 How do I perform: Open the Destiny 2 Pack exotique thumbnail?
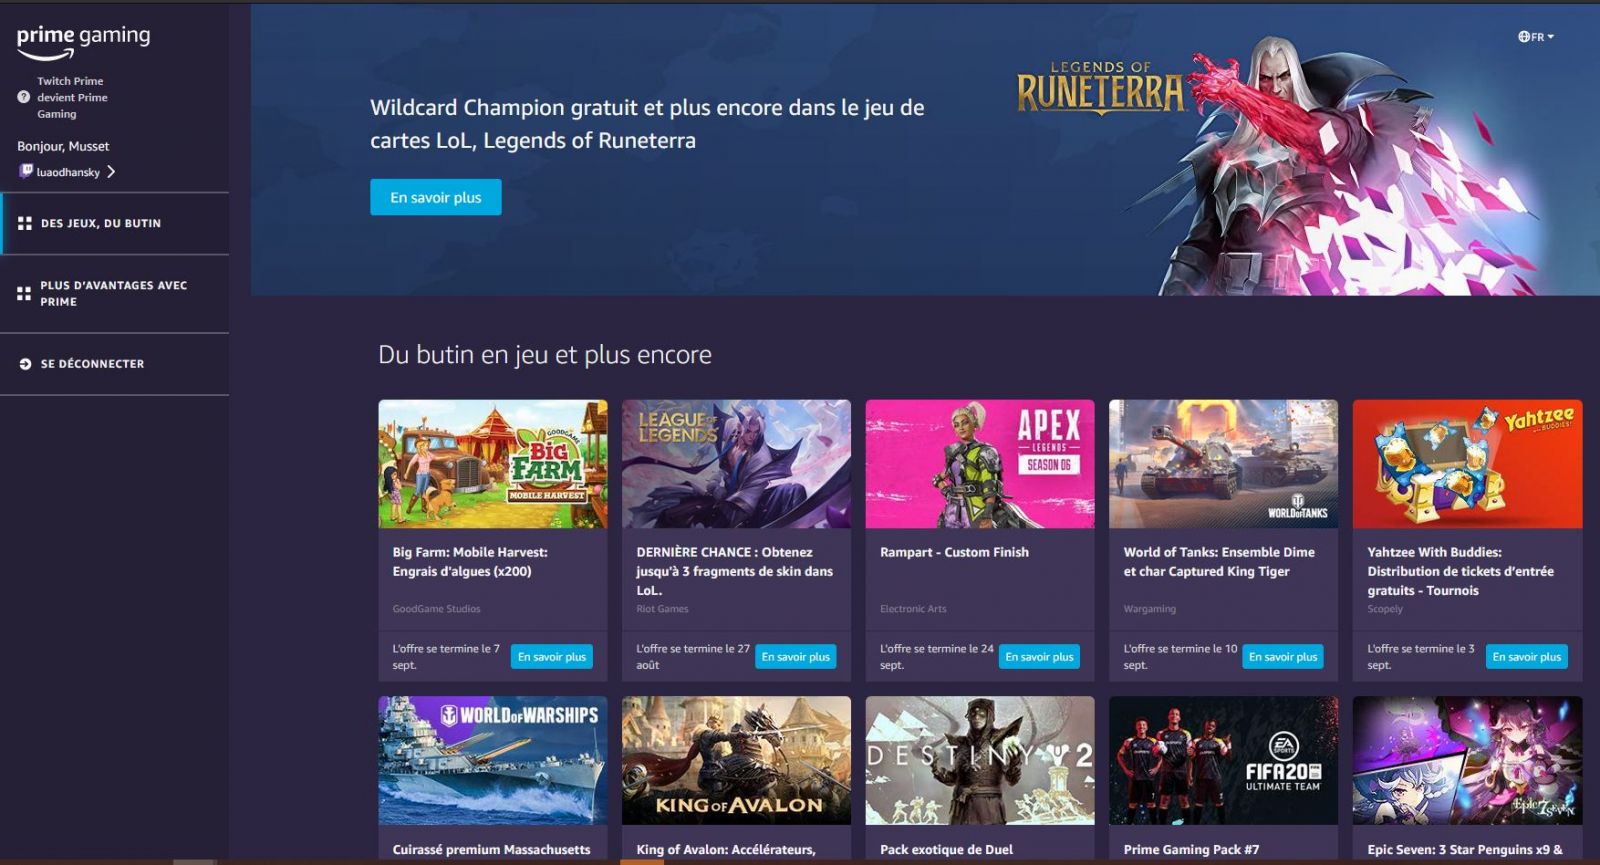point(980,760)
